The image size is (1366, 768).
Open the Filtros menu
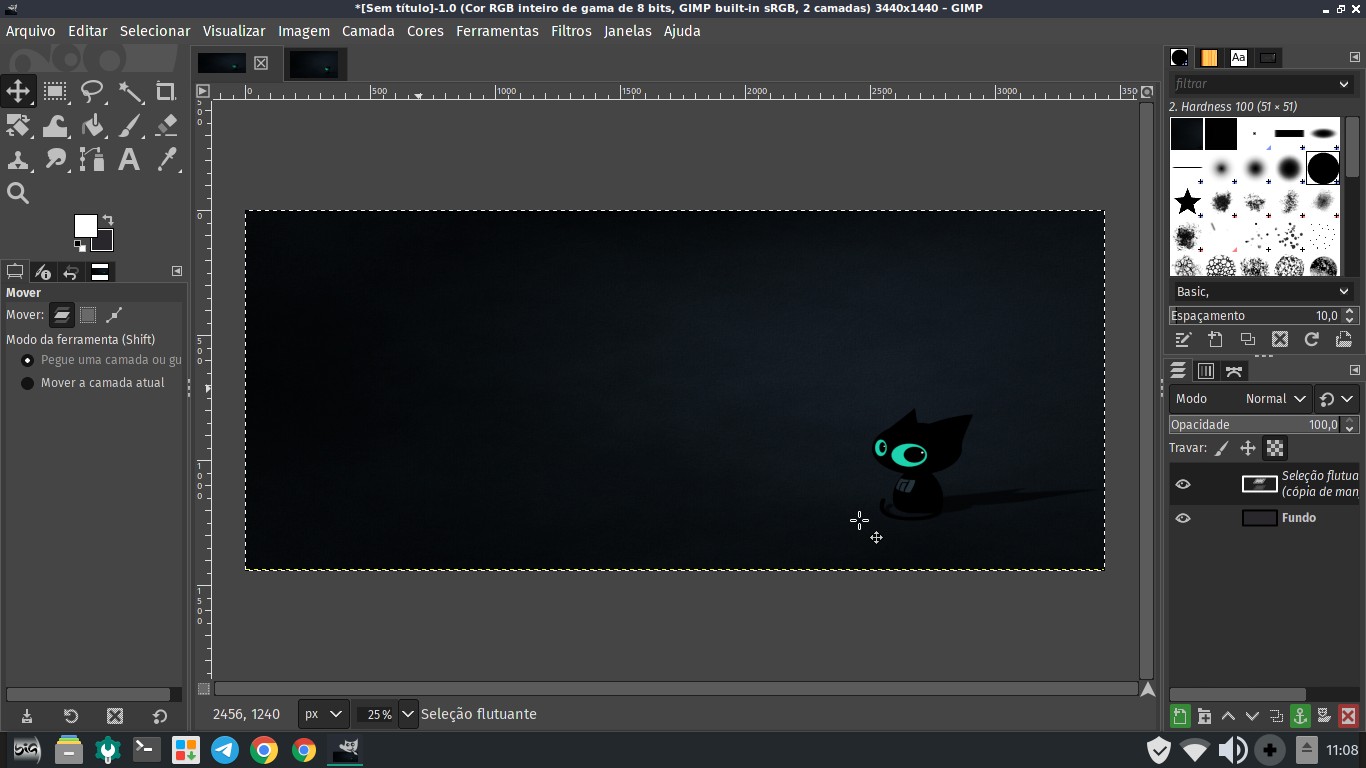click(571, 31)
